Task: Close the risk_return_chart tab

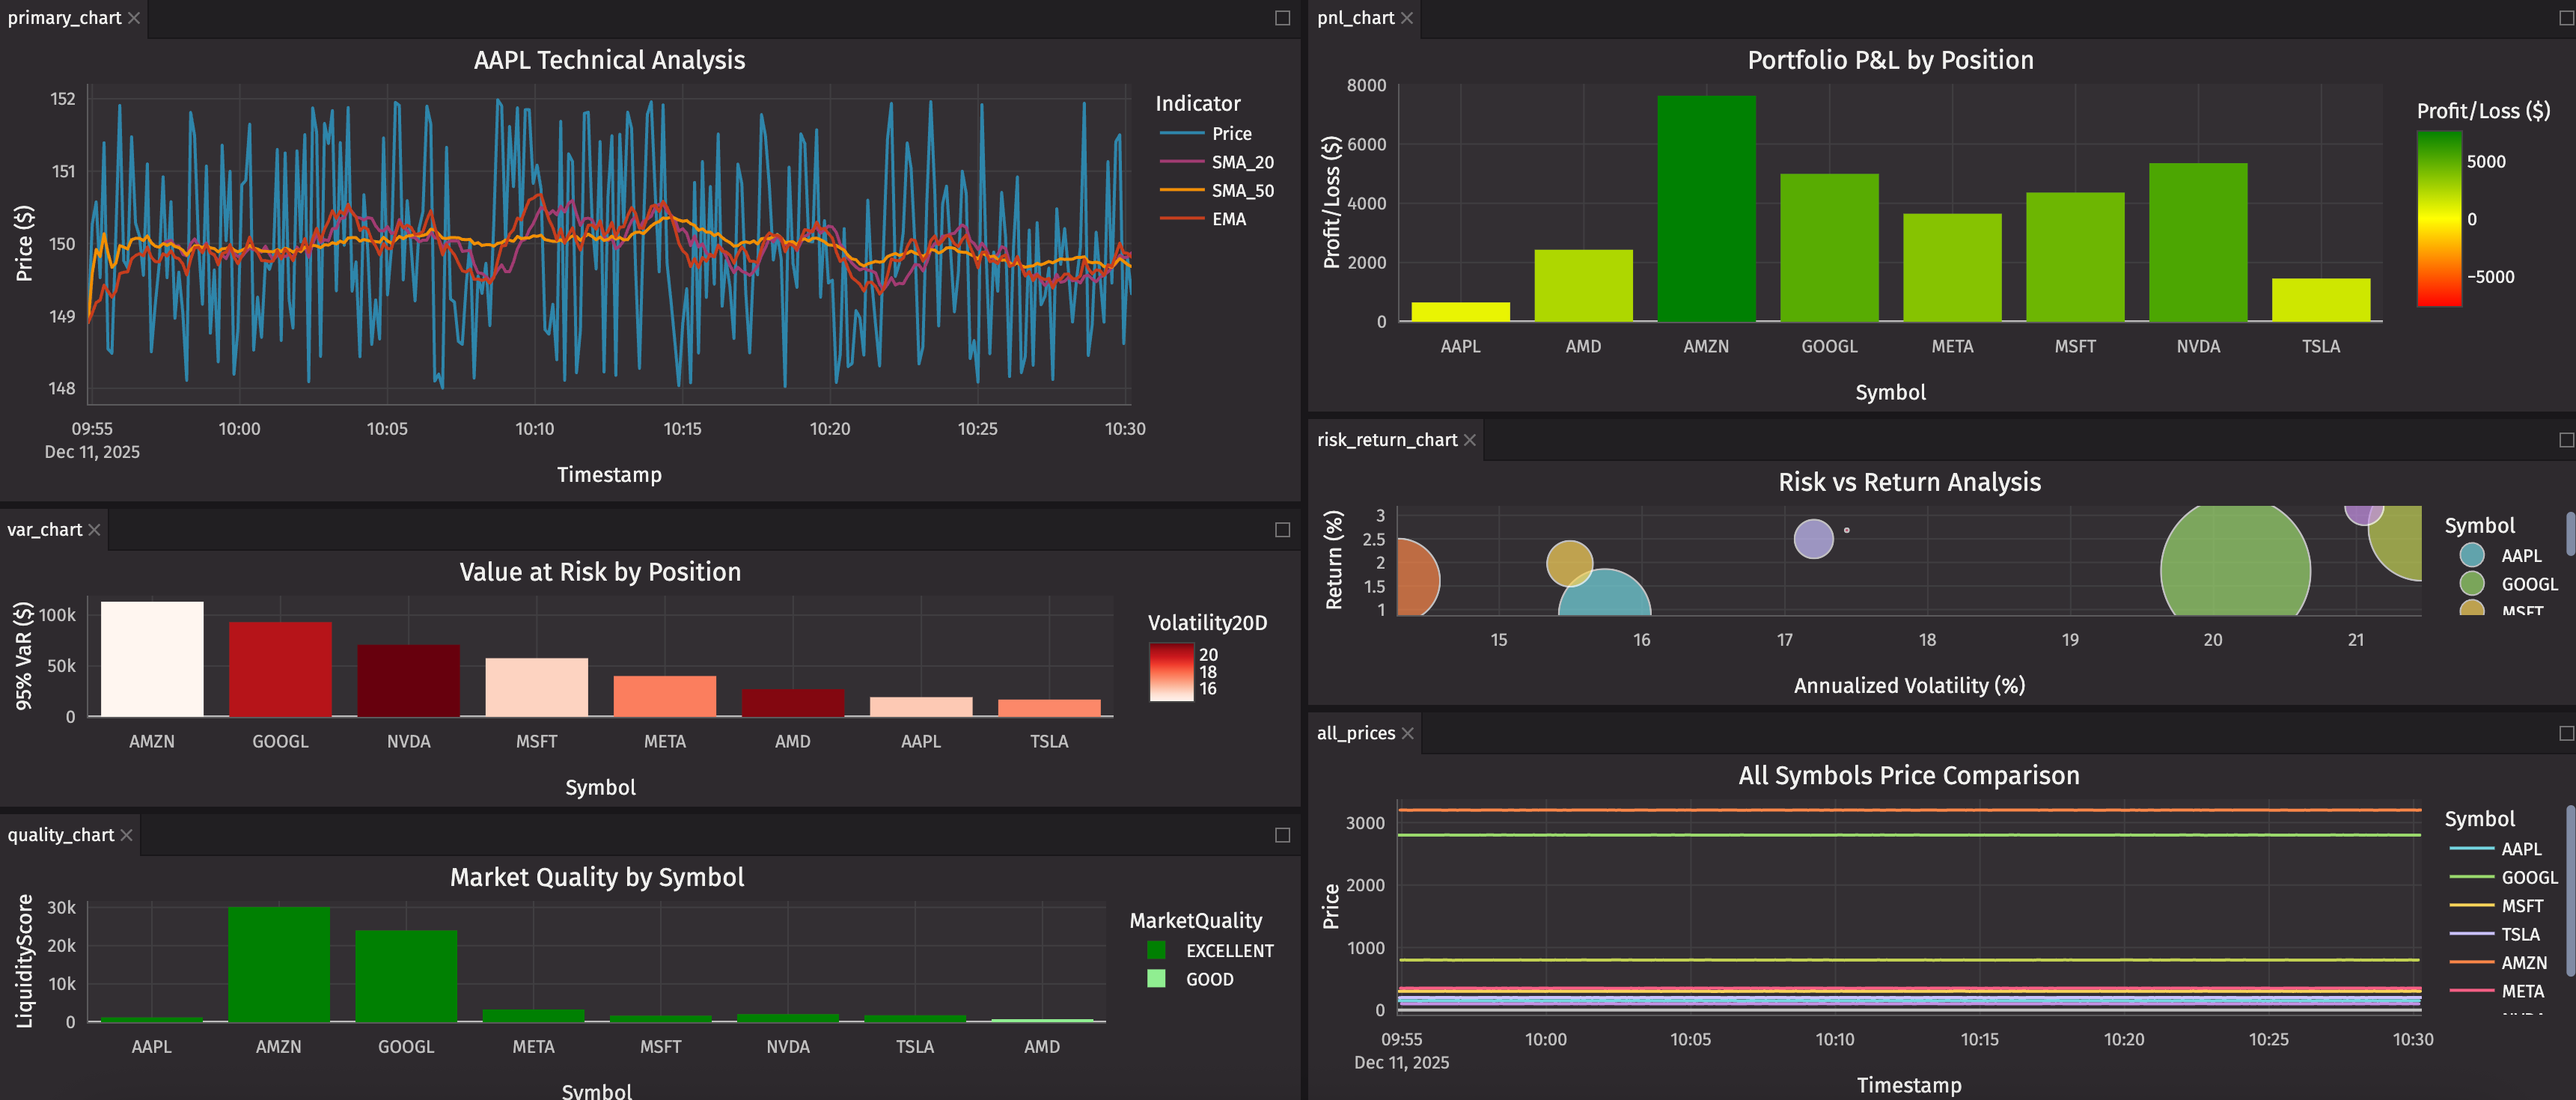Action: click(x=1469, y=440)
